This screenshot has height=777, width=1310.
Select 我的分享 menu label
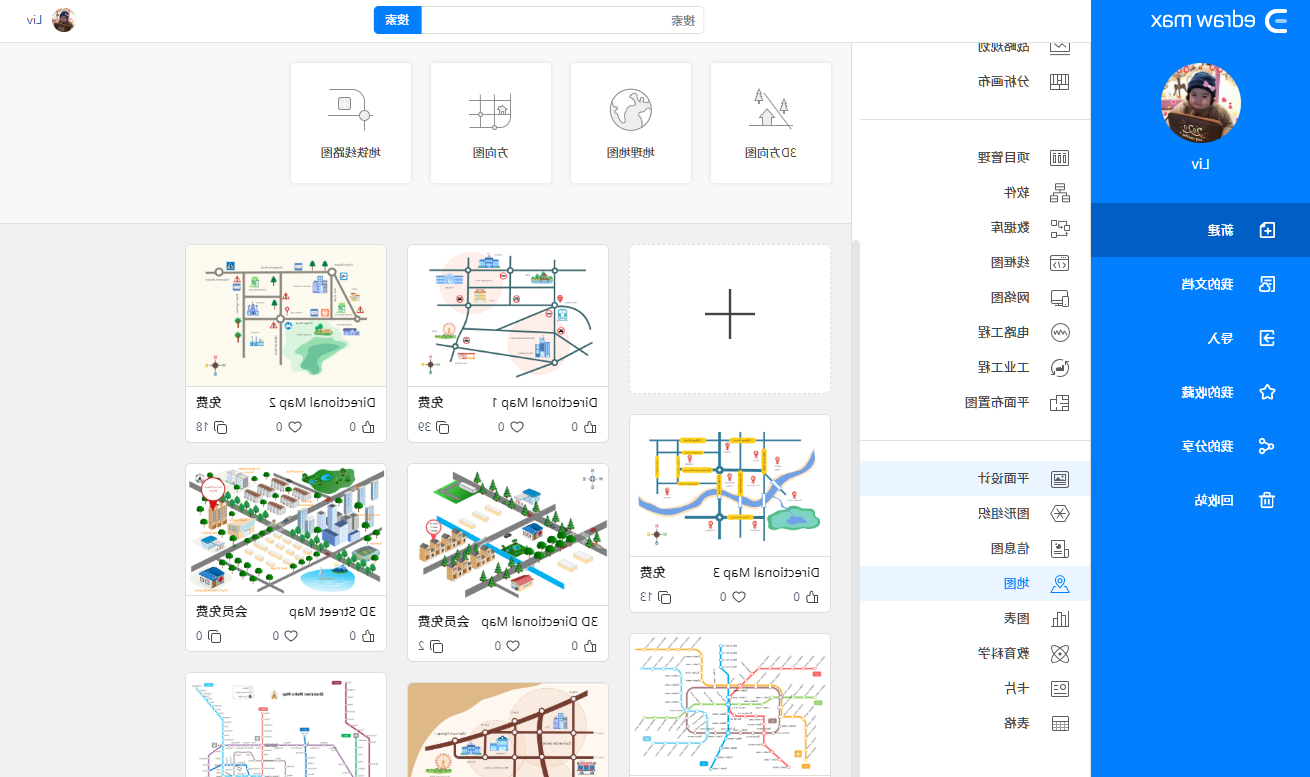tap(1208, 446)
